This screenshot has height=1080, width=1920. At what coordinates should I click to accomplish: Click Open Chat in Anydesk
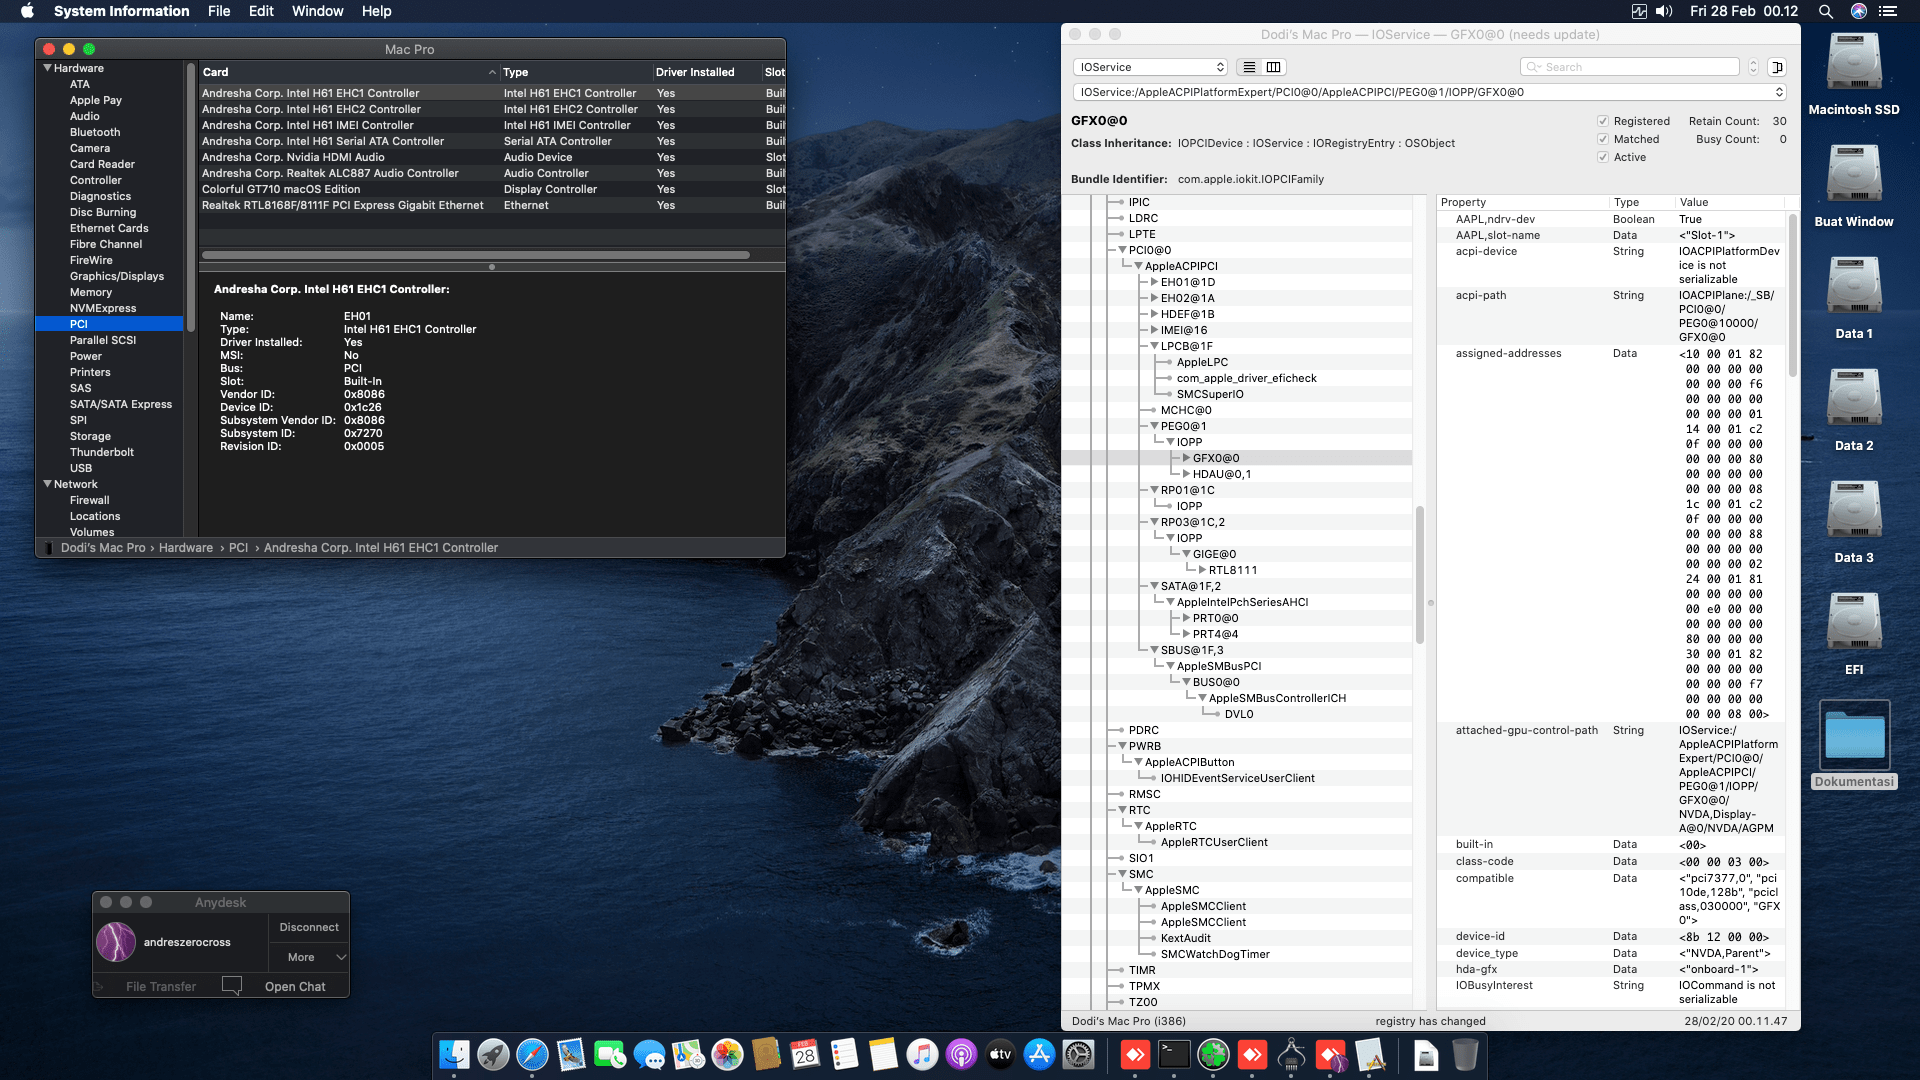tap(295, 986)
